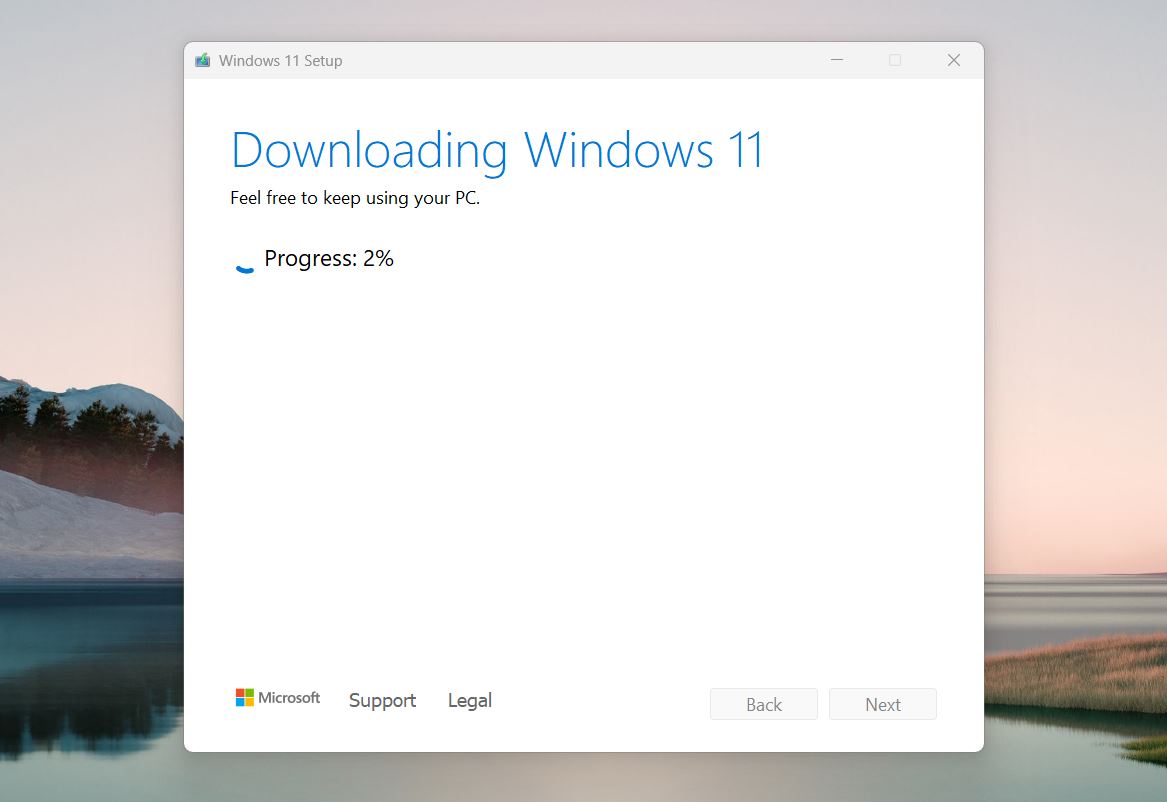Click the "Windows 11 Setup" window title
Image resolution: width=1167 pixels, height=802 pixels.
coord(281,61)
